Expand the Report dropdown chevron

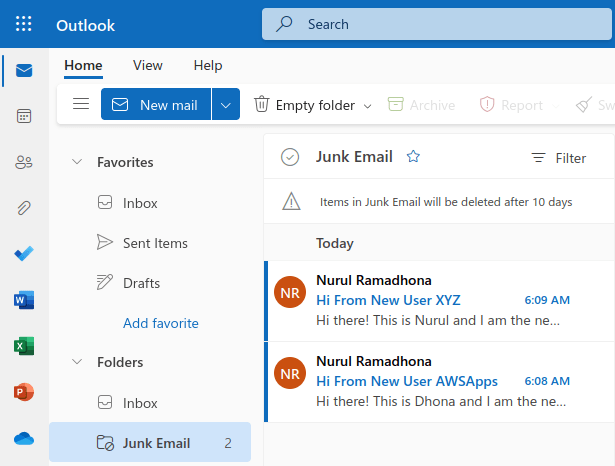[555, 106]
